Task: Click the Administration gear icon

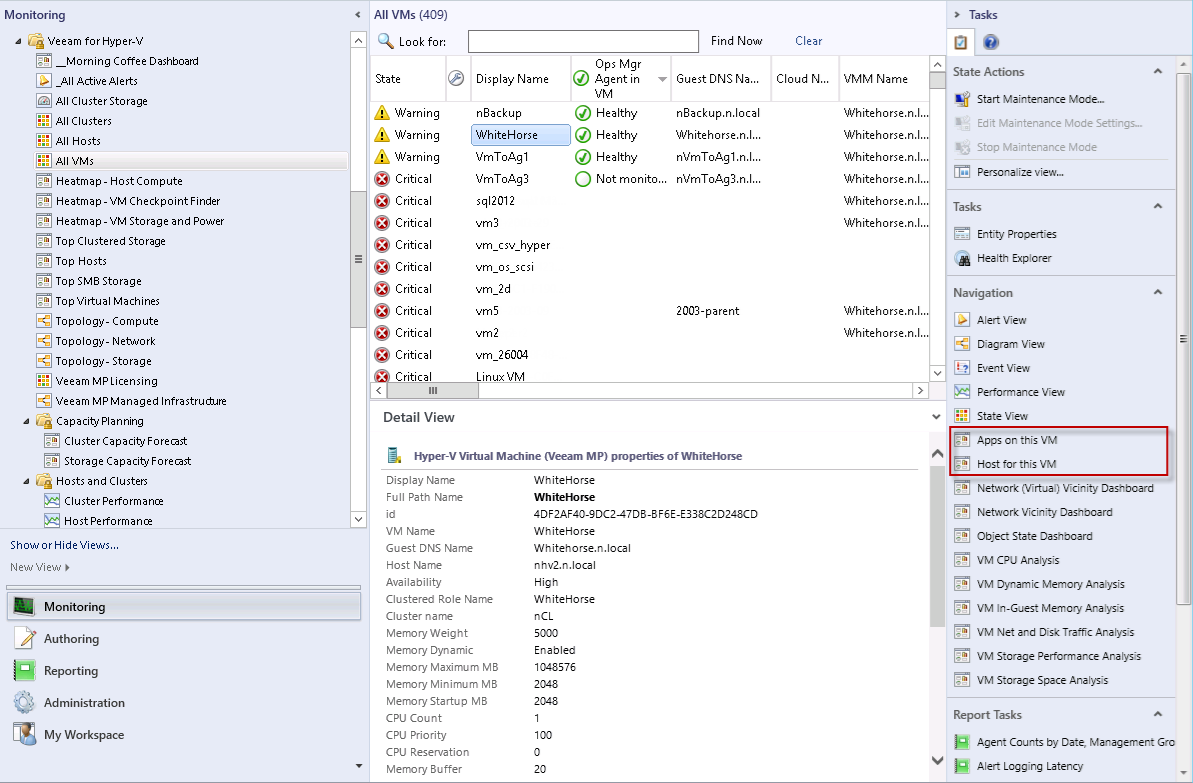Action: (x=24, y=702)
